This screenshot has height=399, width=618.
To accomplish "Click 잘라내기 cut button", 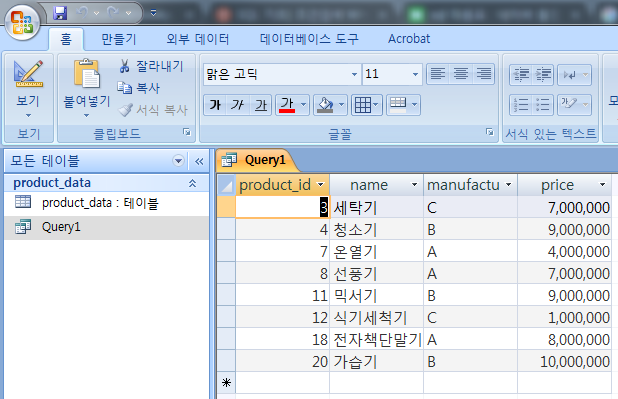I will click(x=151, y=66).
